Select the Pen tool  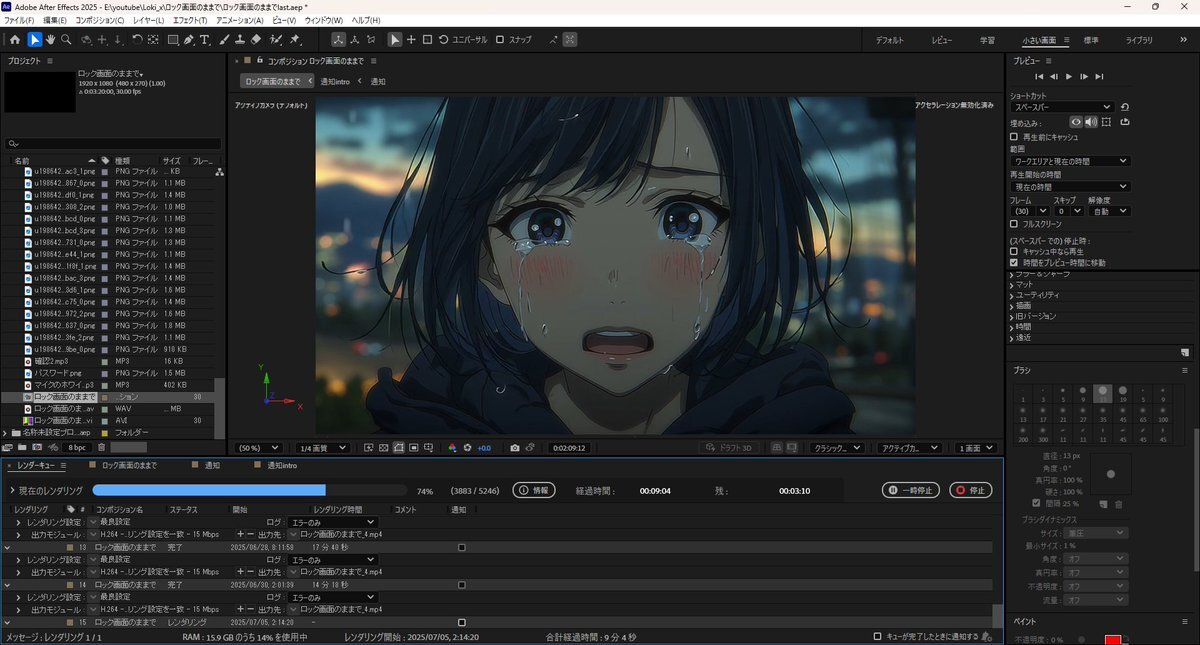click(x=190, y=40)
